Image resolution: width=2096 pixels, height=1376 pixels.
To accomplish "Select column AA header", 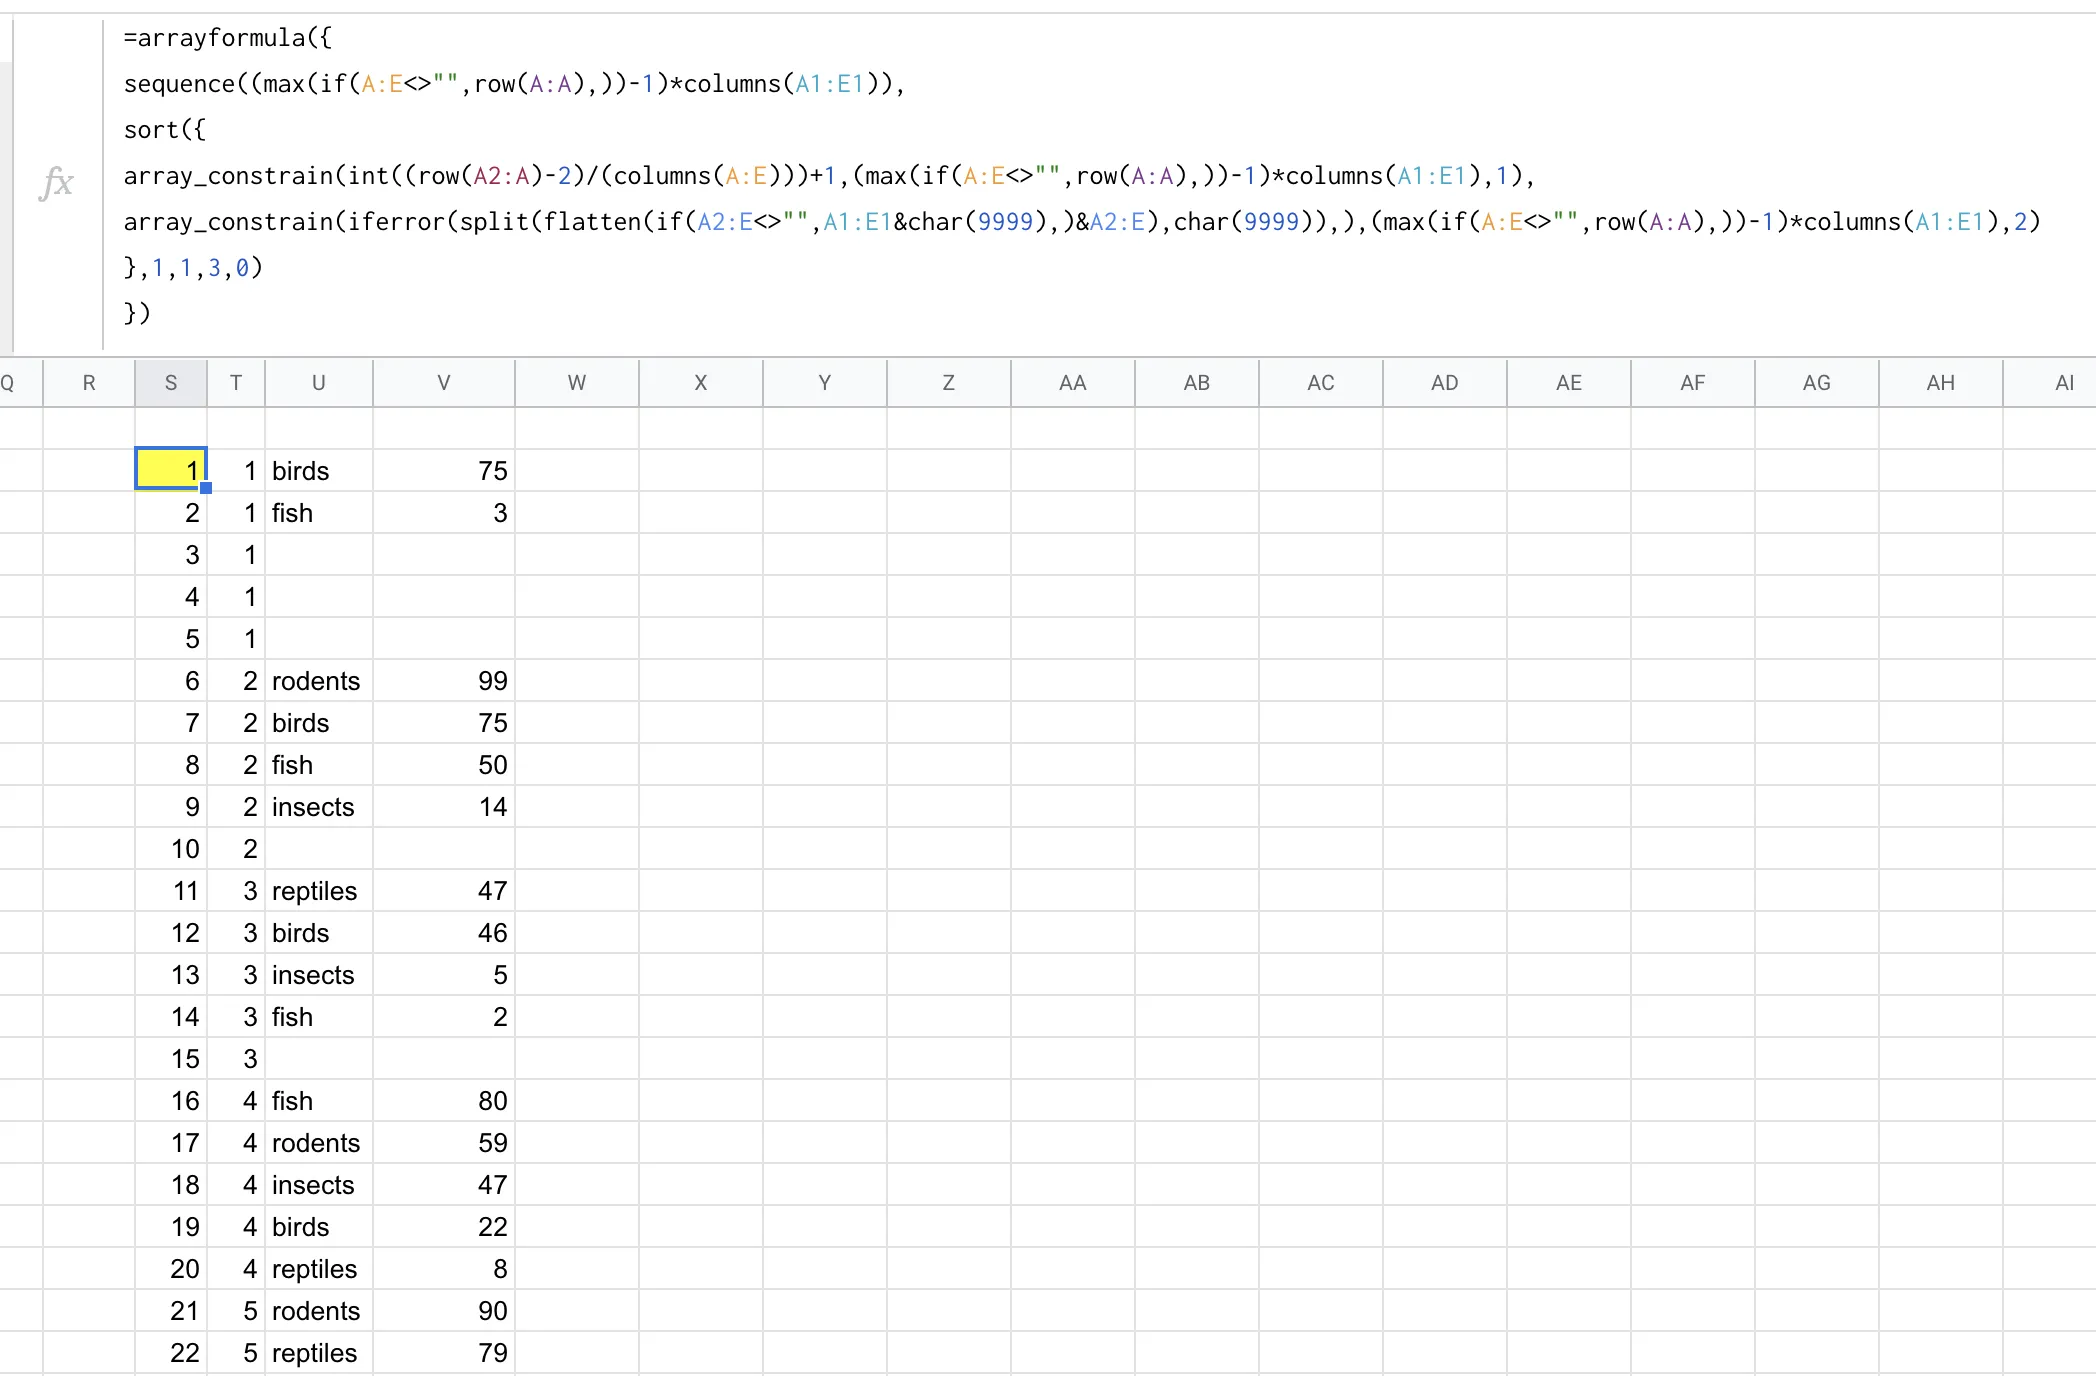I will (1072, 383).
